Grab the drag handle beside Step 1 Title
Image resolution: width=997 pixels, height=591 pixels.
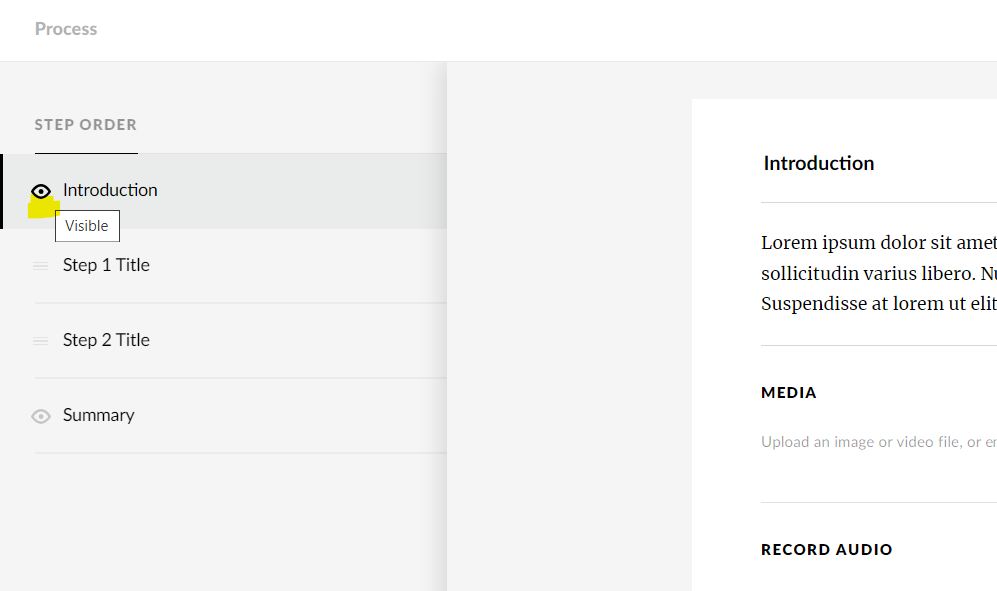point(41,266)
